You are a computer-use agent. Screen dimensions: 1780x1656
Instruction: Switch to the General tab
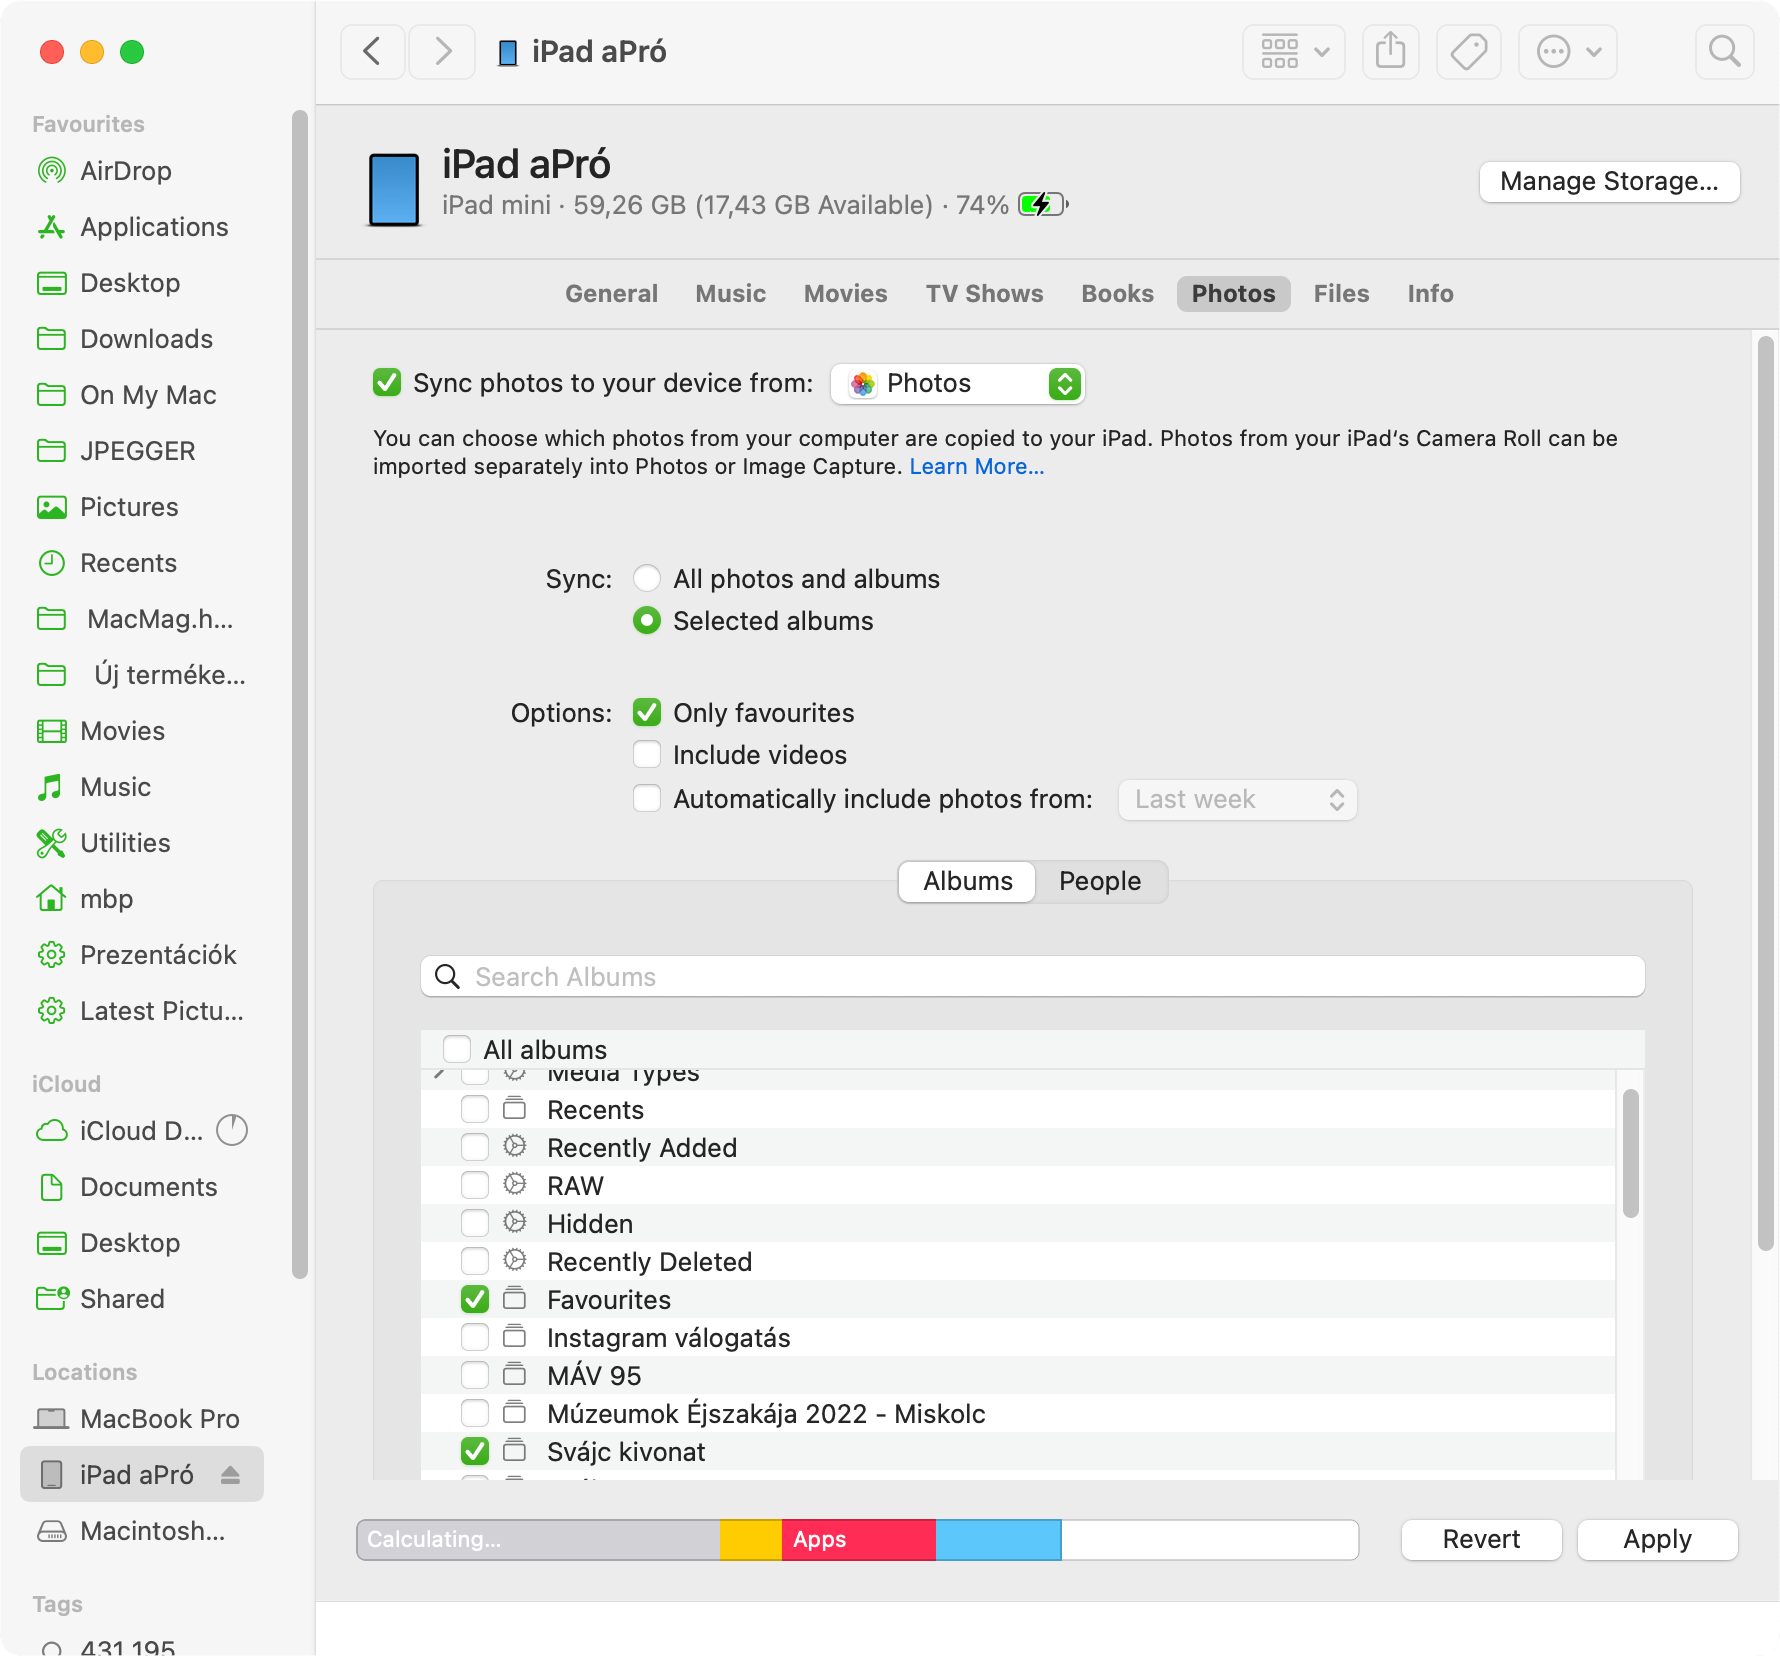611,294
